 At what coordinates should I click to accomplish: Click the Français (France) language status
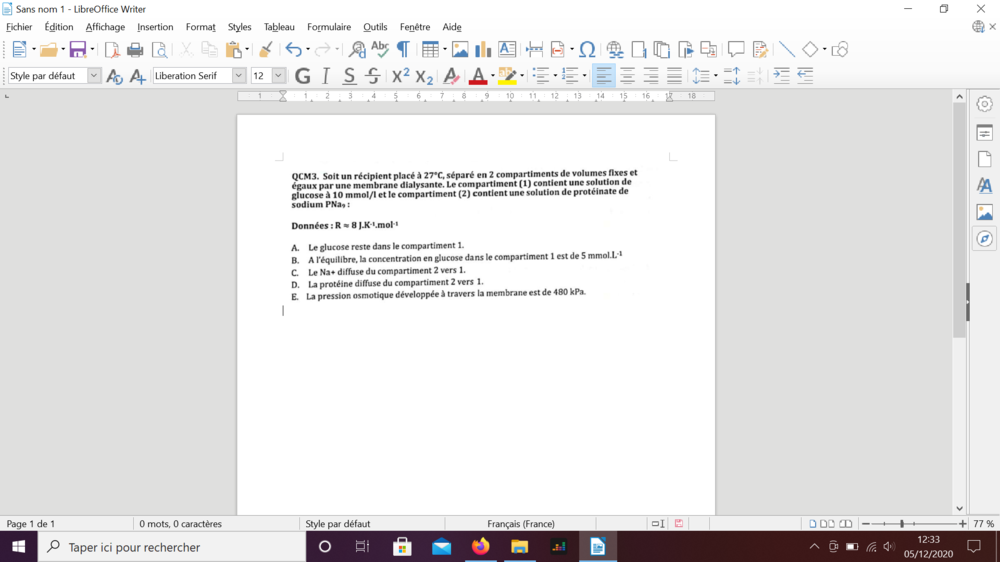click(520, 524)
